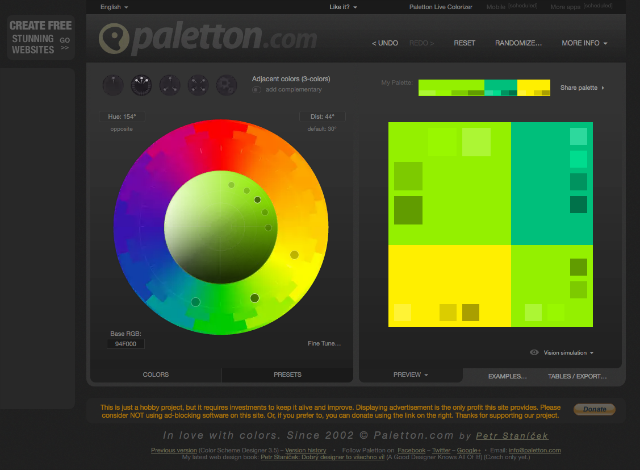
Task: Click the teal secondary hue dot on the wheel
Action: coord(196,302)
